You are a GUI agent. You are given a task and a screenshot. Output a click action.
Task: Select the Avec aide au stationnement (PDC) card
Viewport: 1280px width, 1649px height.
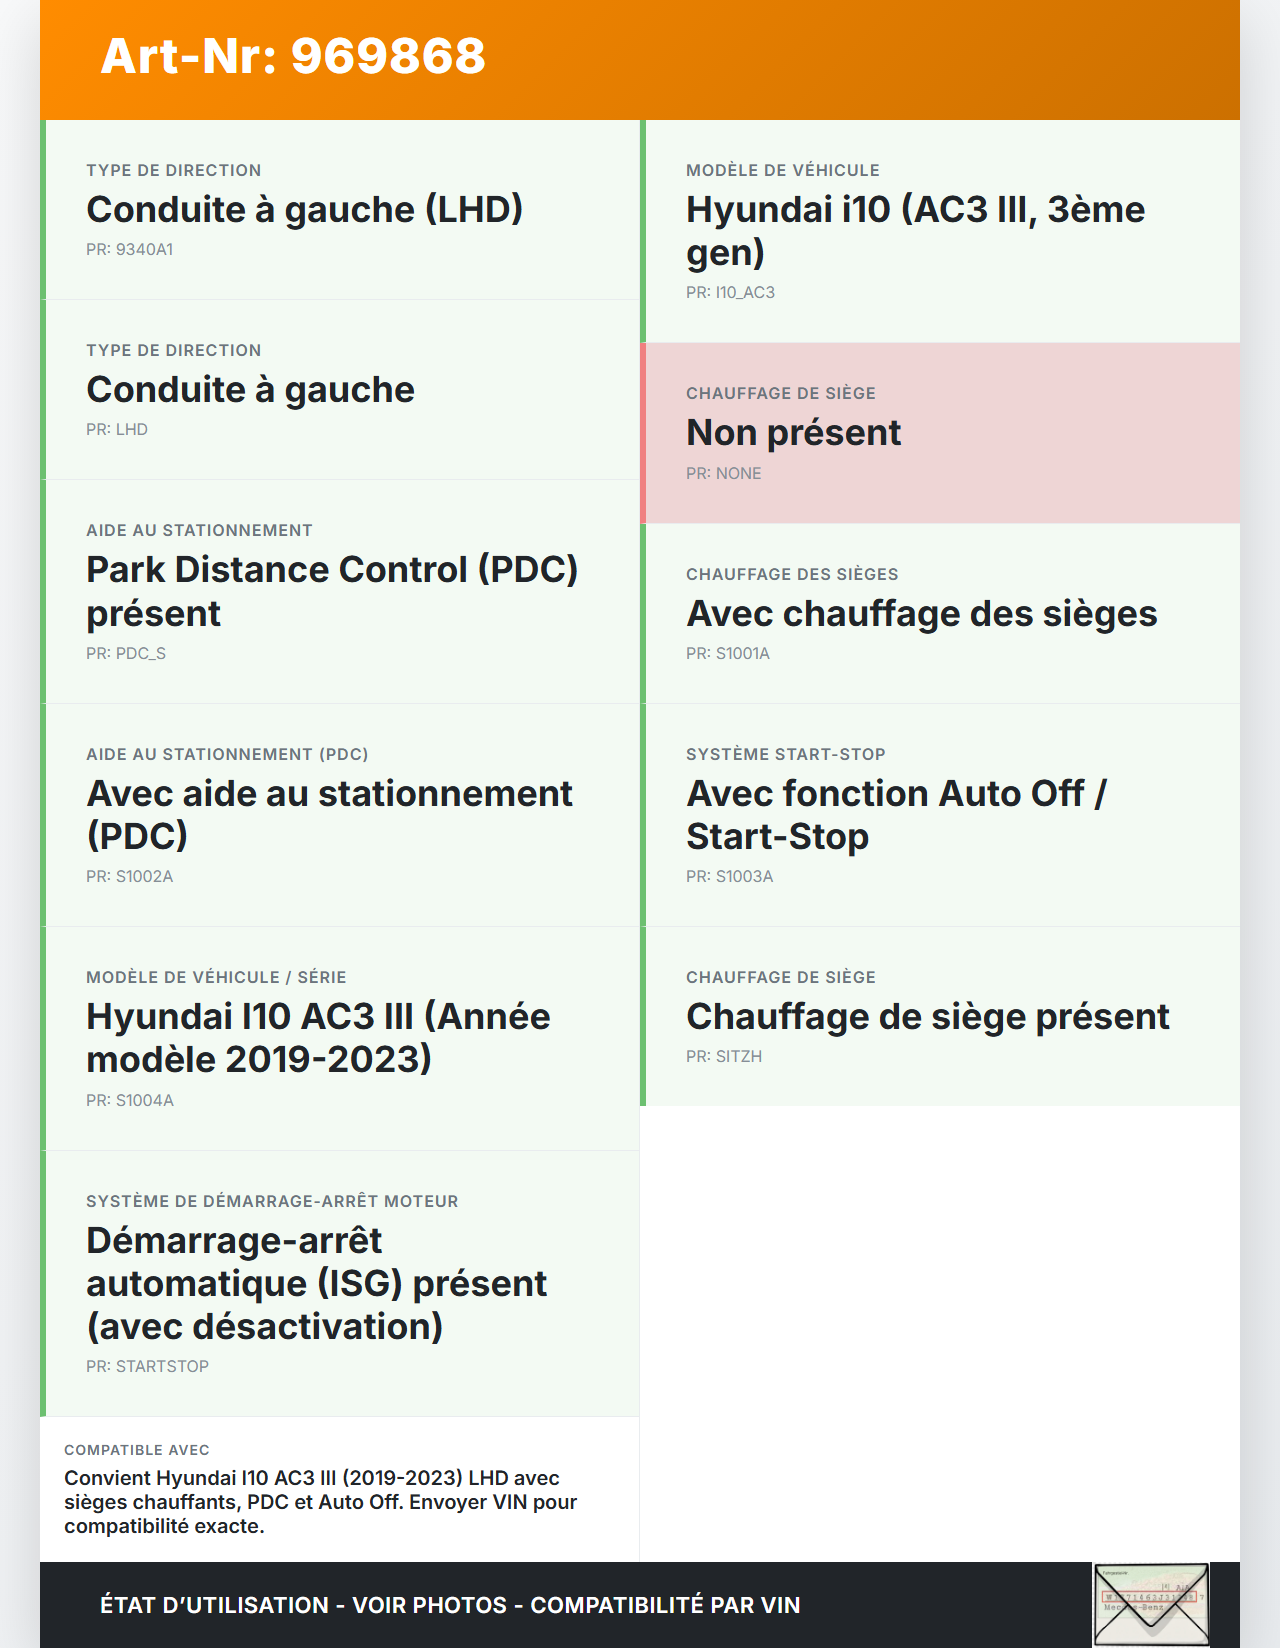tap(340, 814)
